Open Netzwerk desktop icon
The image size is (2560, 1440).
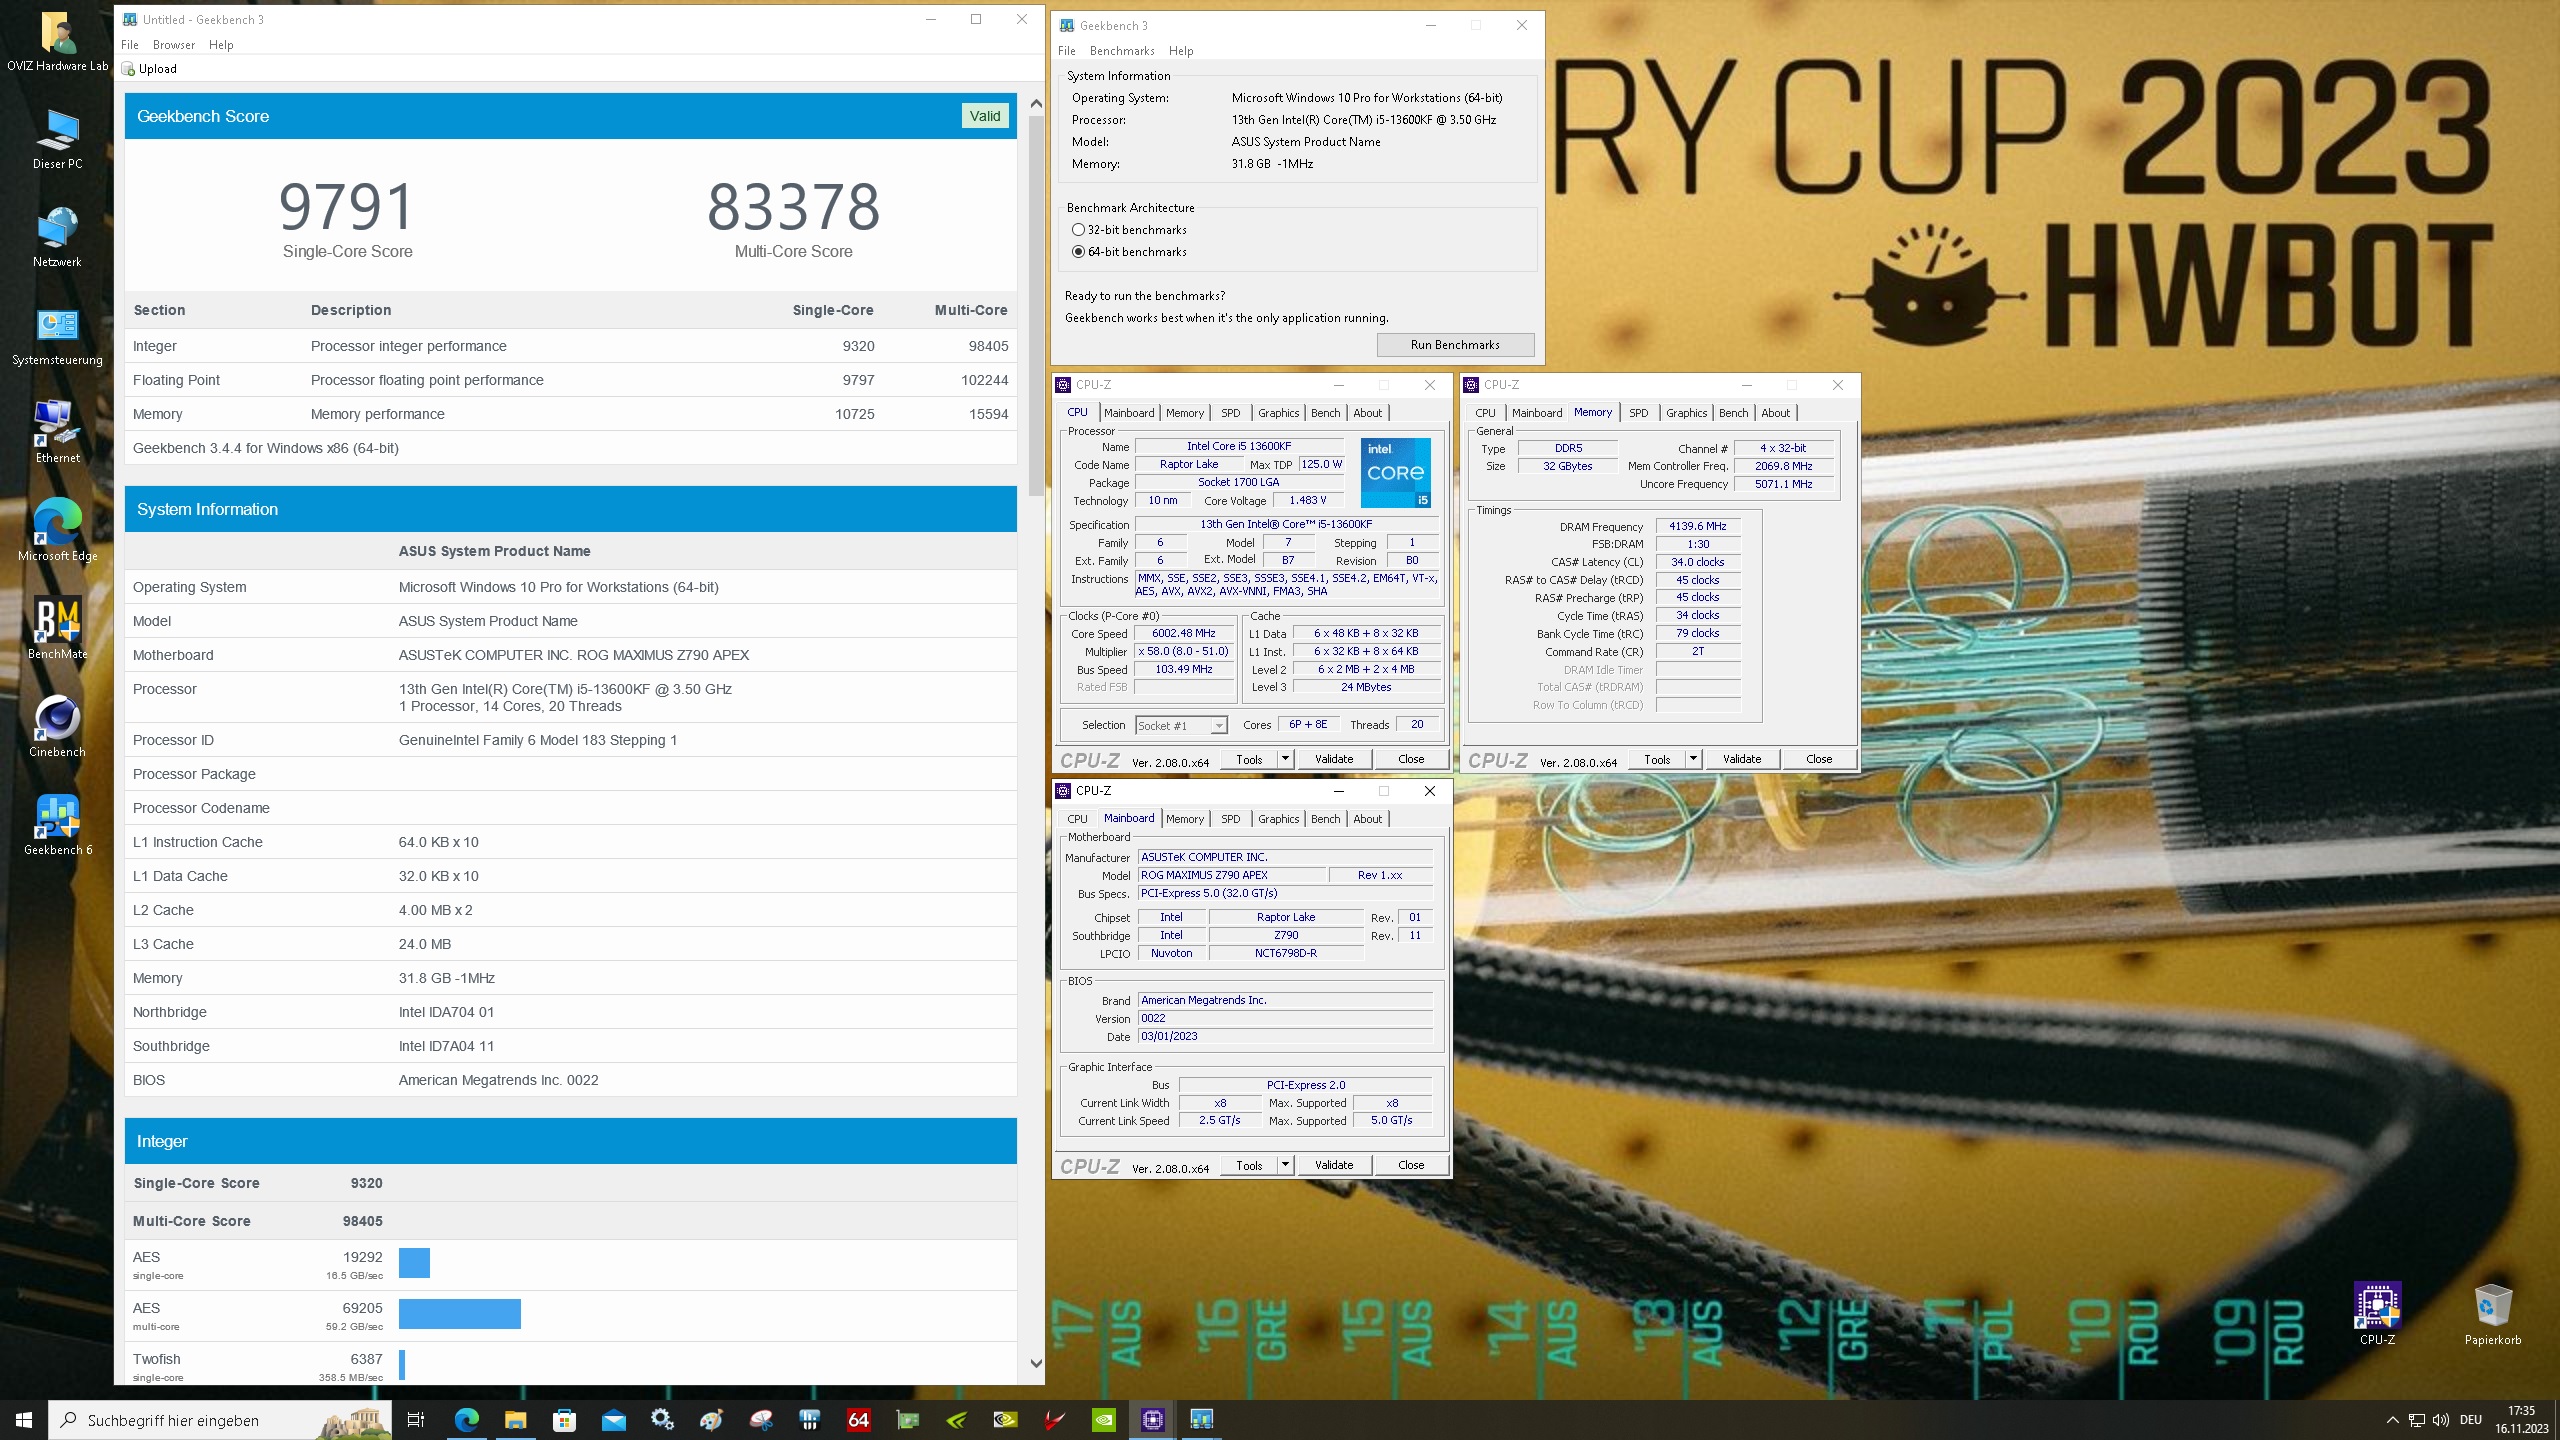[x=57, y=236]
